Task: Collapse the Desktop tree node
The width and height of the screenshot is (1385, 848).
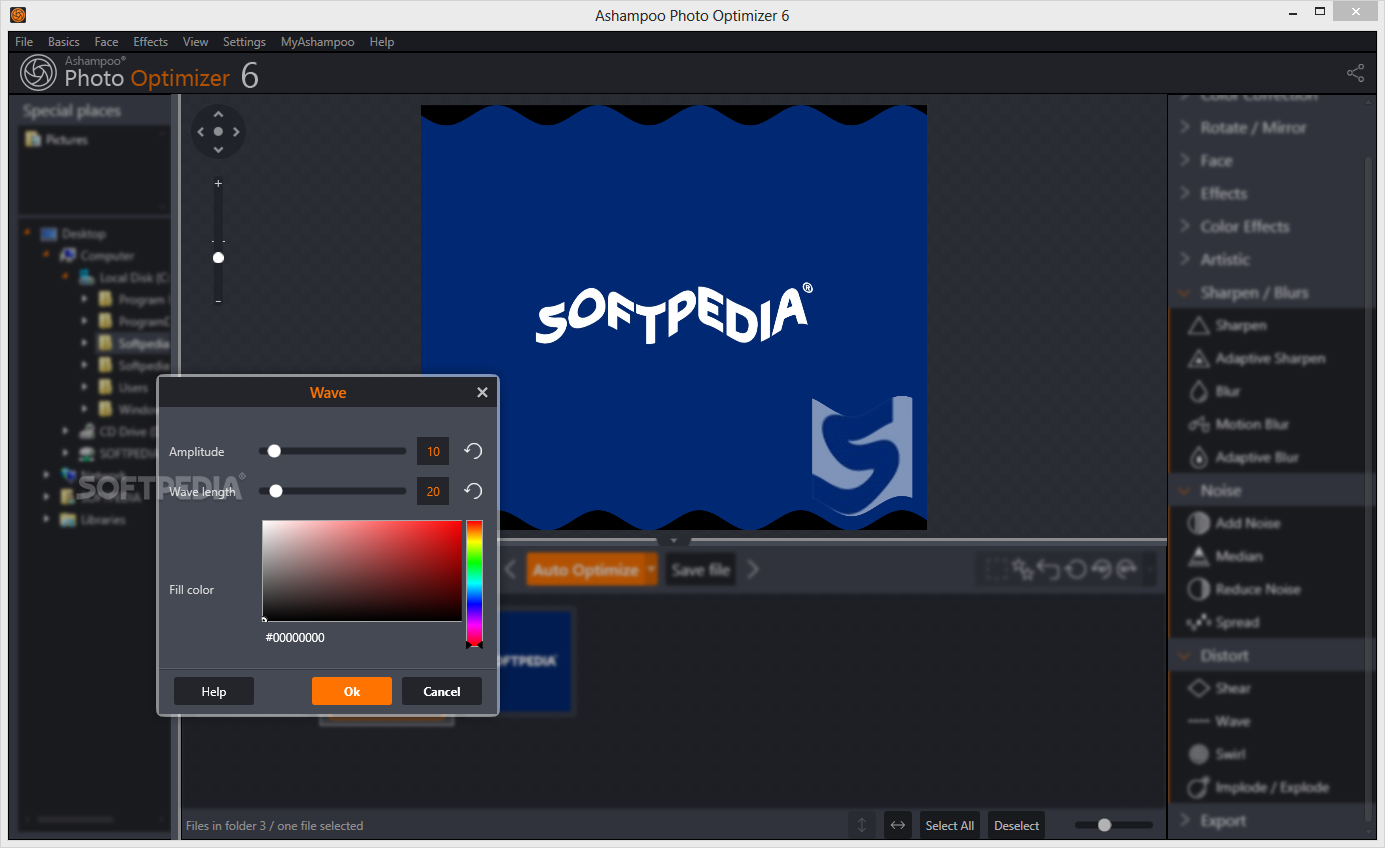Action: click(27, 233)
